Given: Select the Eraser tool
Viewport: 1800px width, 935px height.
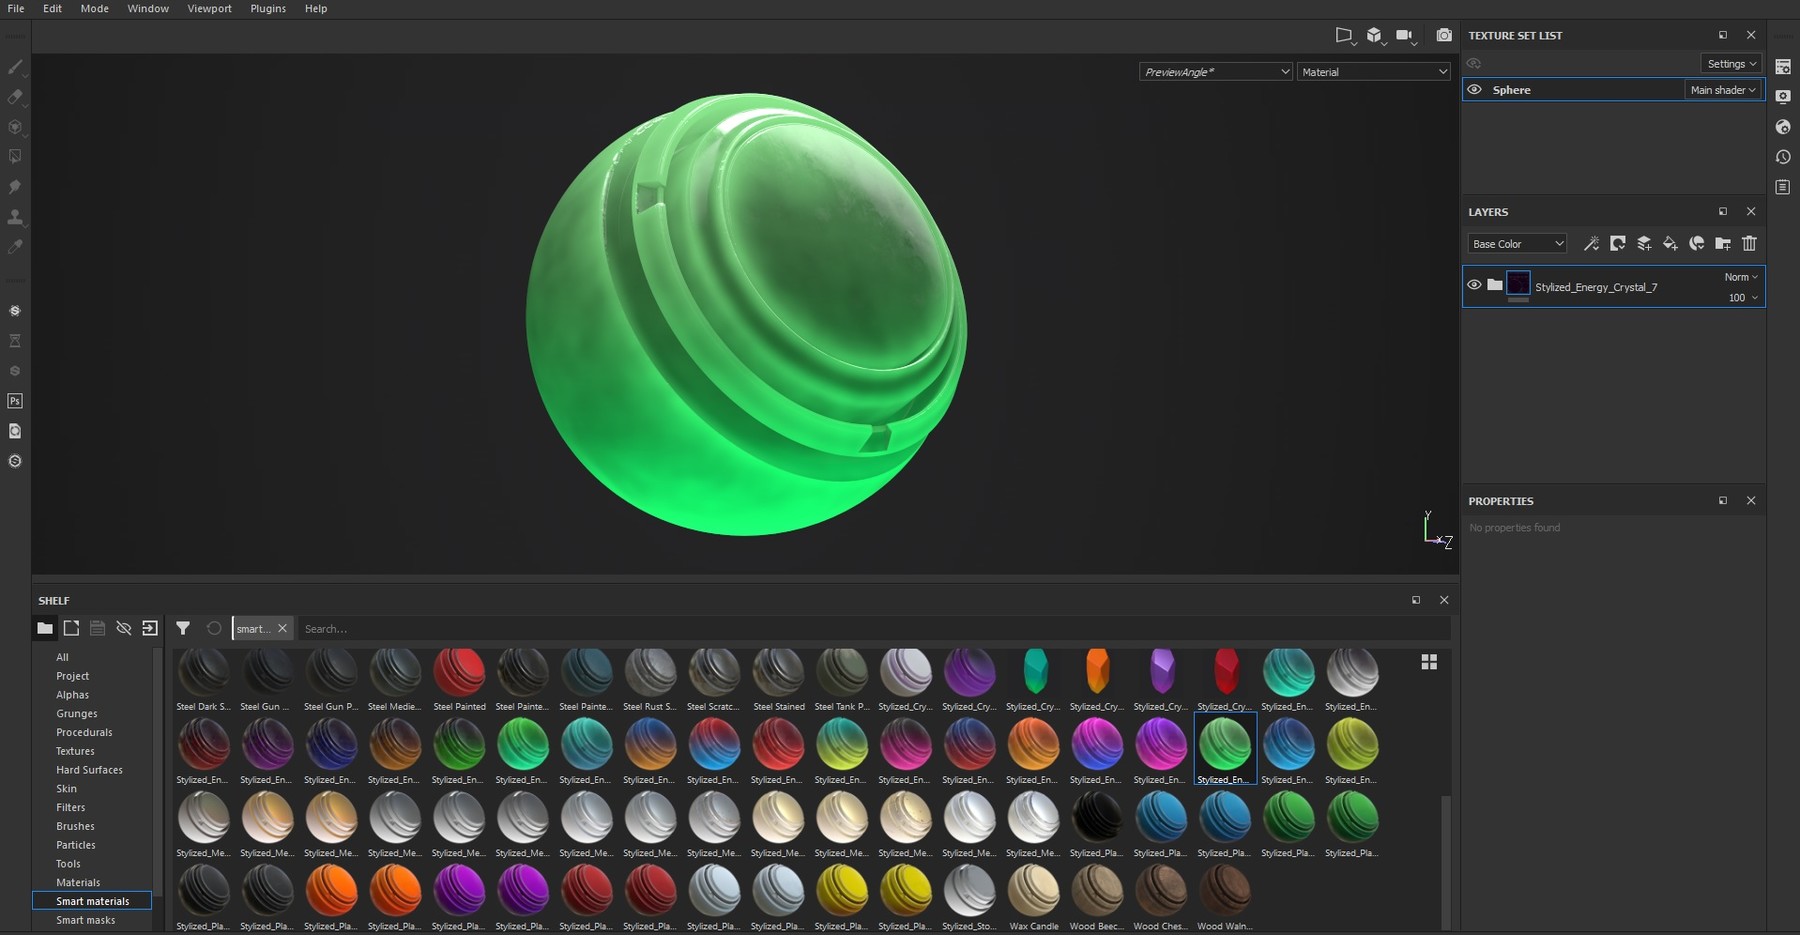Looking at the screenshot, I should (x=15, y=97).
